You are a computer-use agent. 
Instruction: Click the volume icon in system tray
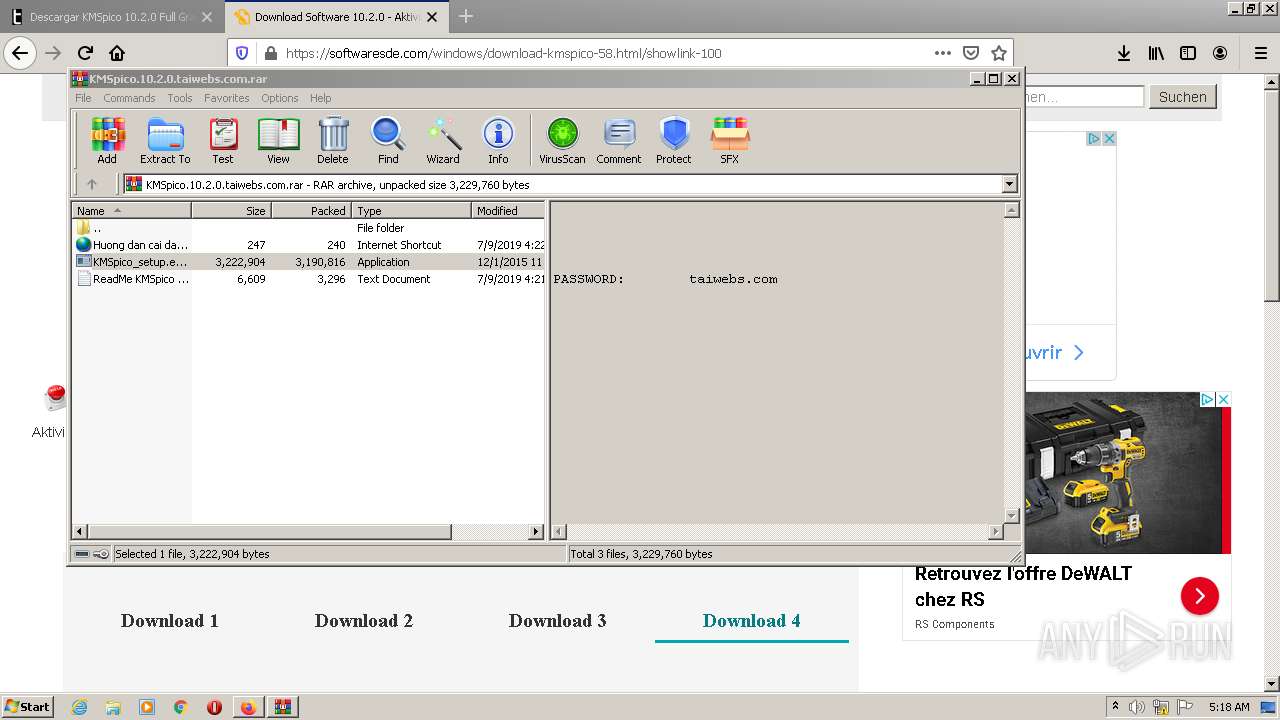tap(1137, 707)
